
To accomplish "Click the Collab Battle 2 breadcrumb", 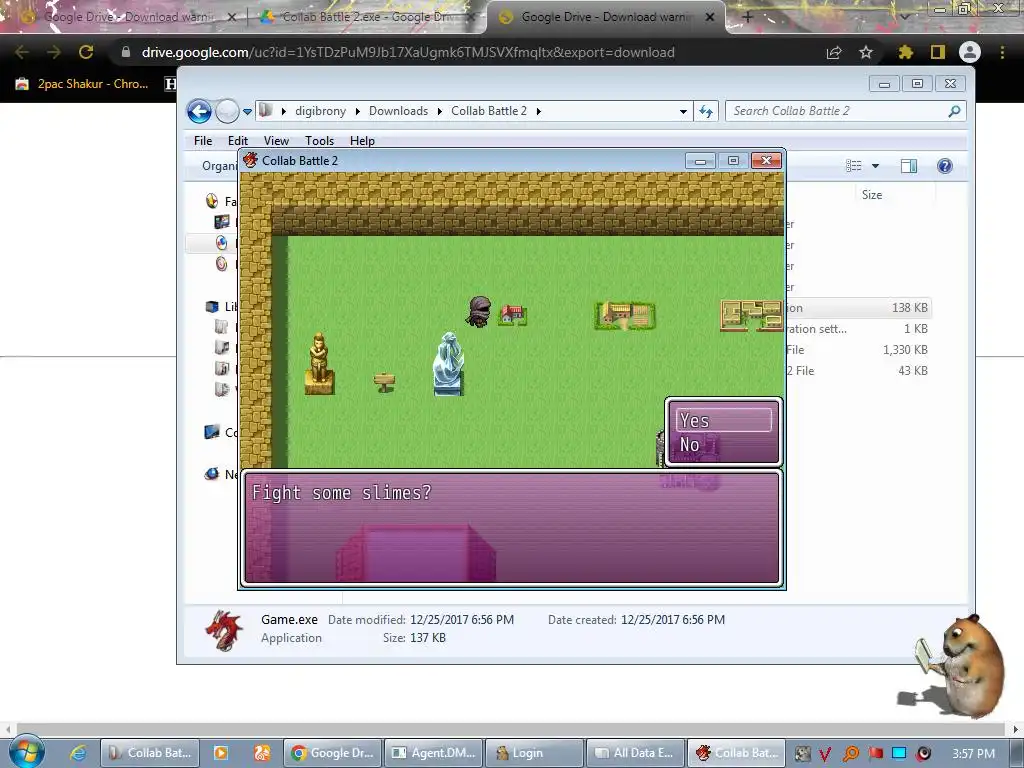I will click(x=488, y=111).
